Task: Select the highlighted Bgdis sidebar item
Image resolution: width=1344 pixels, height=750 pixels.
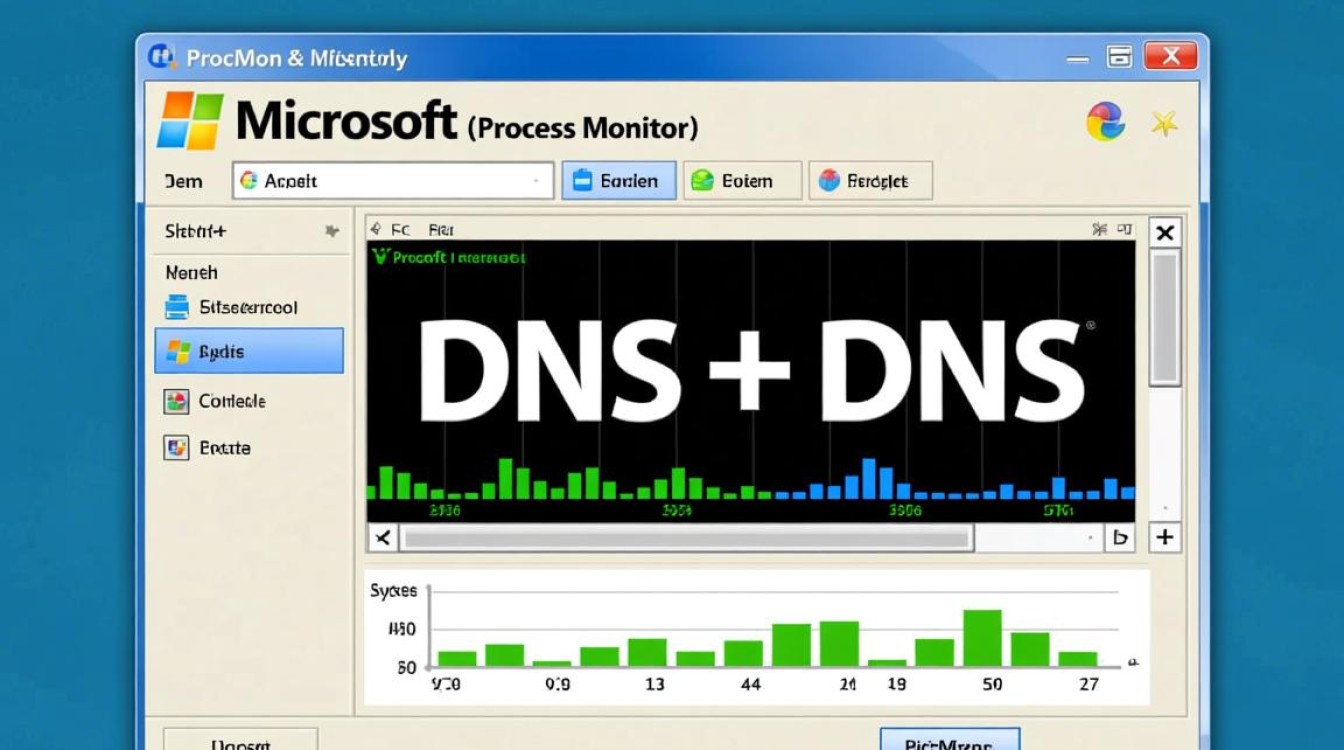Action: click(x=249, y=351)
